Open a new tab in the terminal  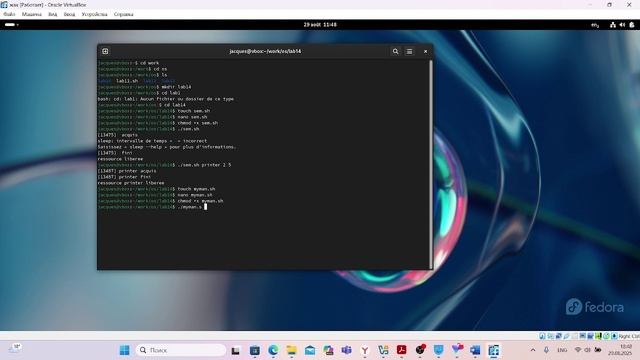pos(105,51)
